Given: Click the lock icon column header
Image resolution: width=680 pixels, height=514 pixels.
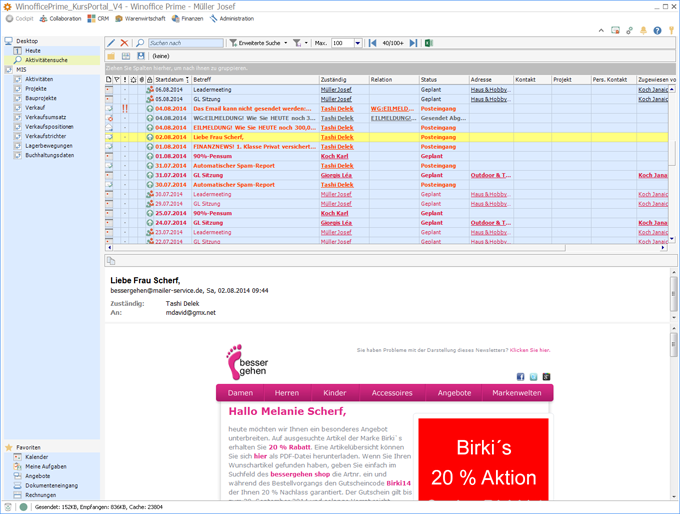Looking at the screenshot, I should pyautogui.click(x=150, y=80).
